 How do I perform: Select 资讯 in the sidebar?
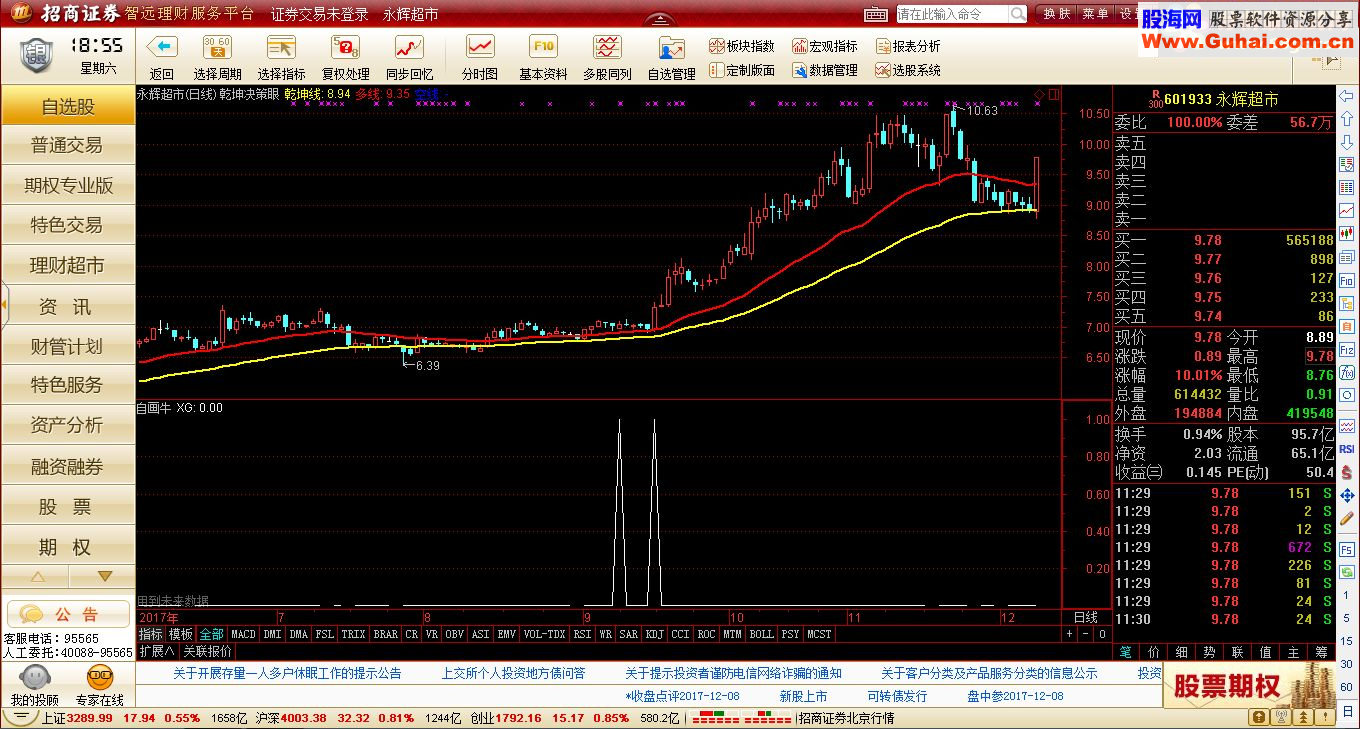(67, 306)
